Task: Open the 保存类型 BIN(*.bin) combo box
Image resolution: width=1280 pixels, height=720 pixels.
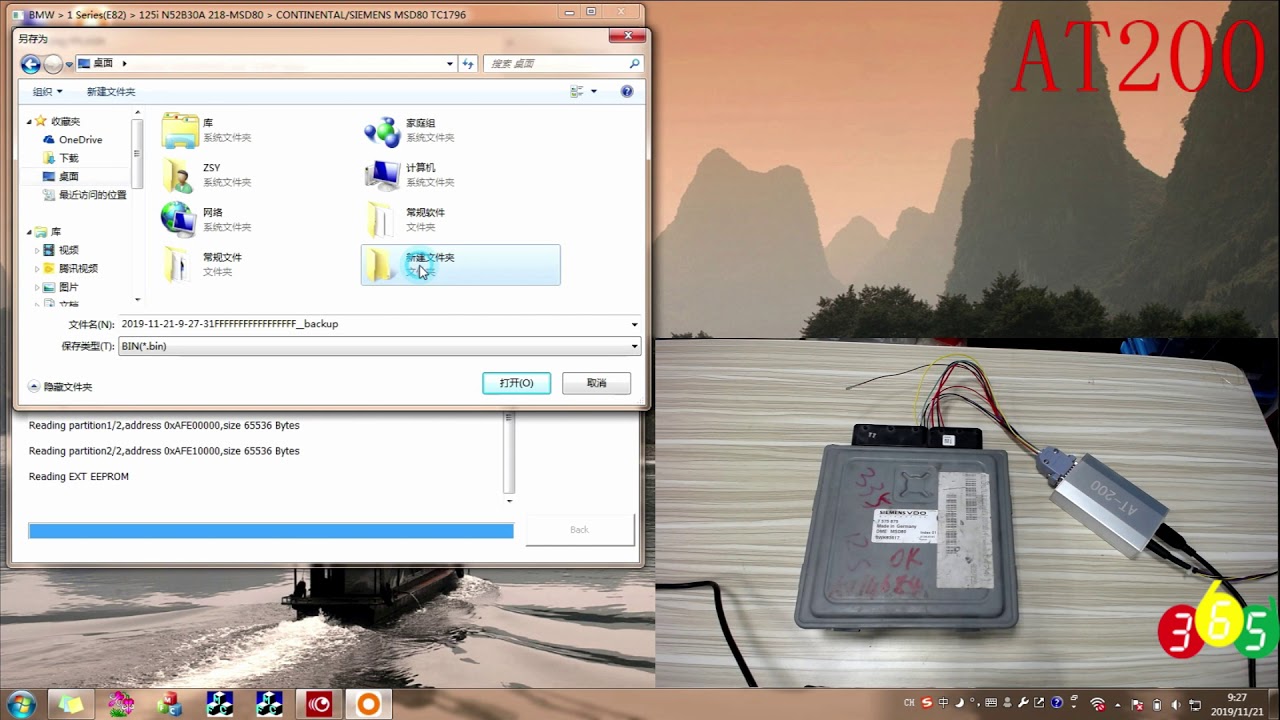Action: 379,346
